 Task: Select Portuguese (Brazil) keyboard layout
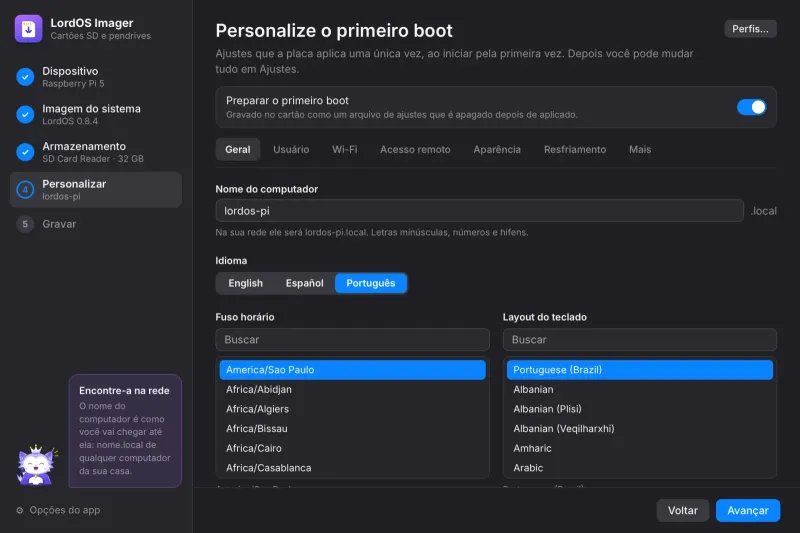pyautogui.click(x=640, y=370)
